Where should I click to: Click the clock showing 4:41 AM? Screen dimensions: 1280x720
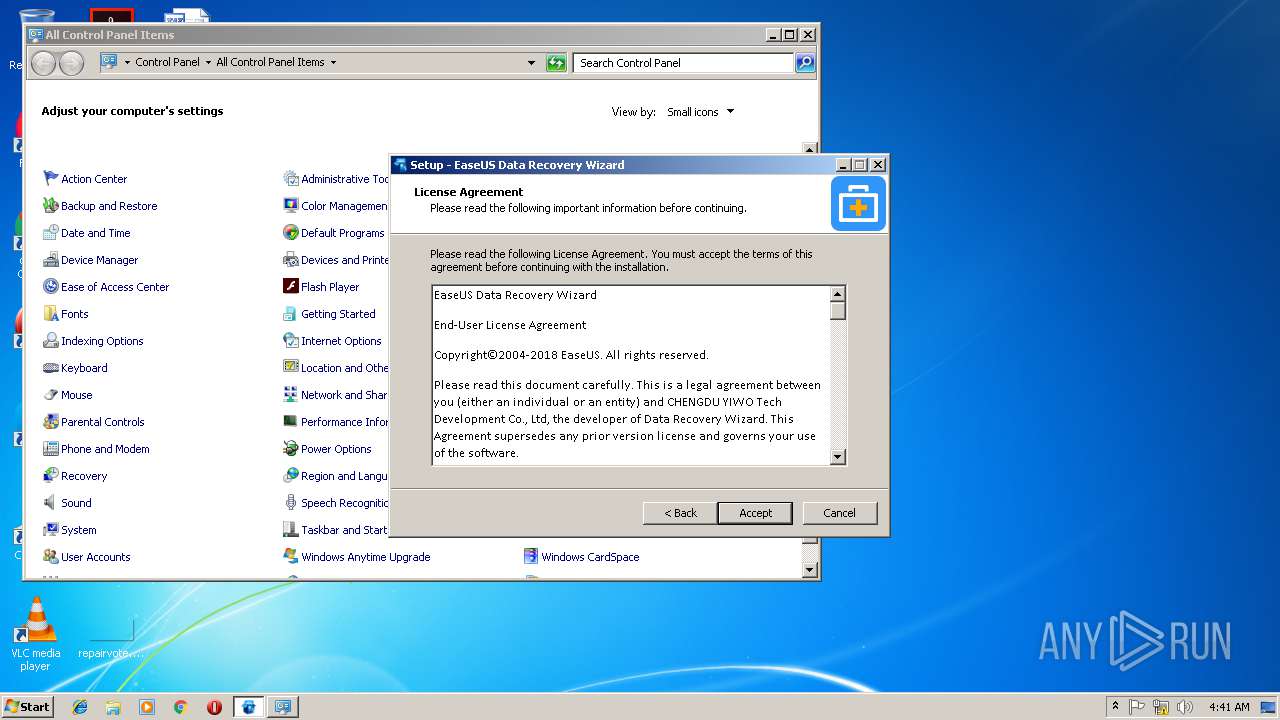(1229, 707)
